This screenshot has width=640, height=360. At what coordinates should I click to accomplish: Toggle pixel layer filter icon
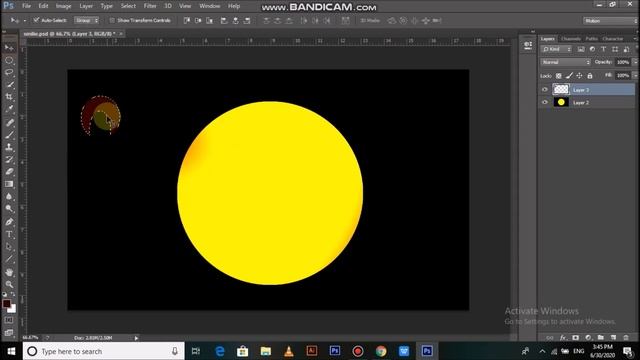point(581,49)
